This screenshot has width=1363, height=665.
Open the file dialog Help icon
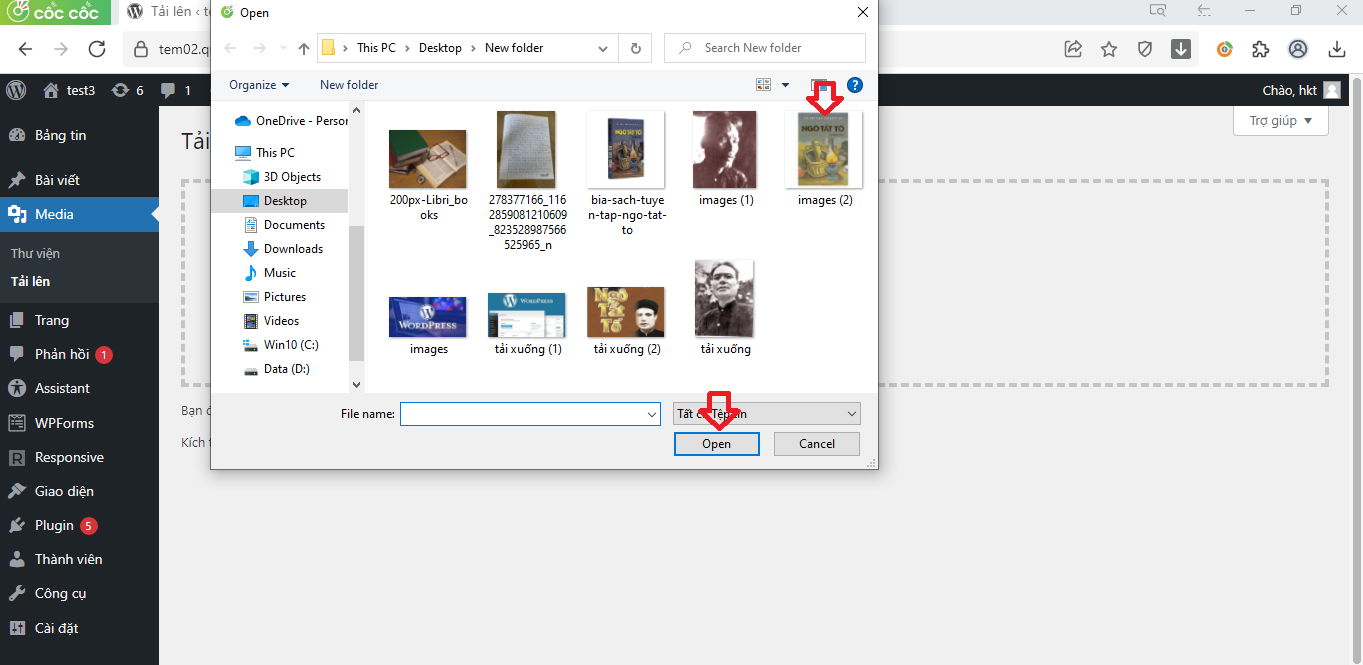point(855,85)
